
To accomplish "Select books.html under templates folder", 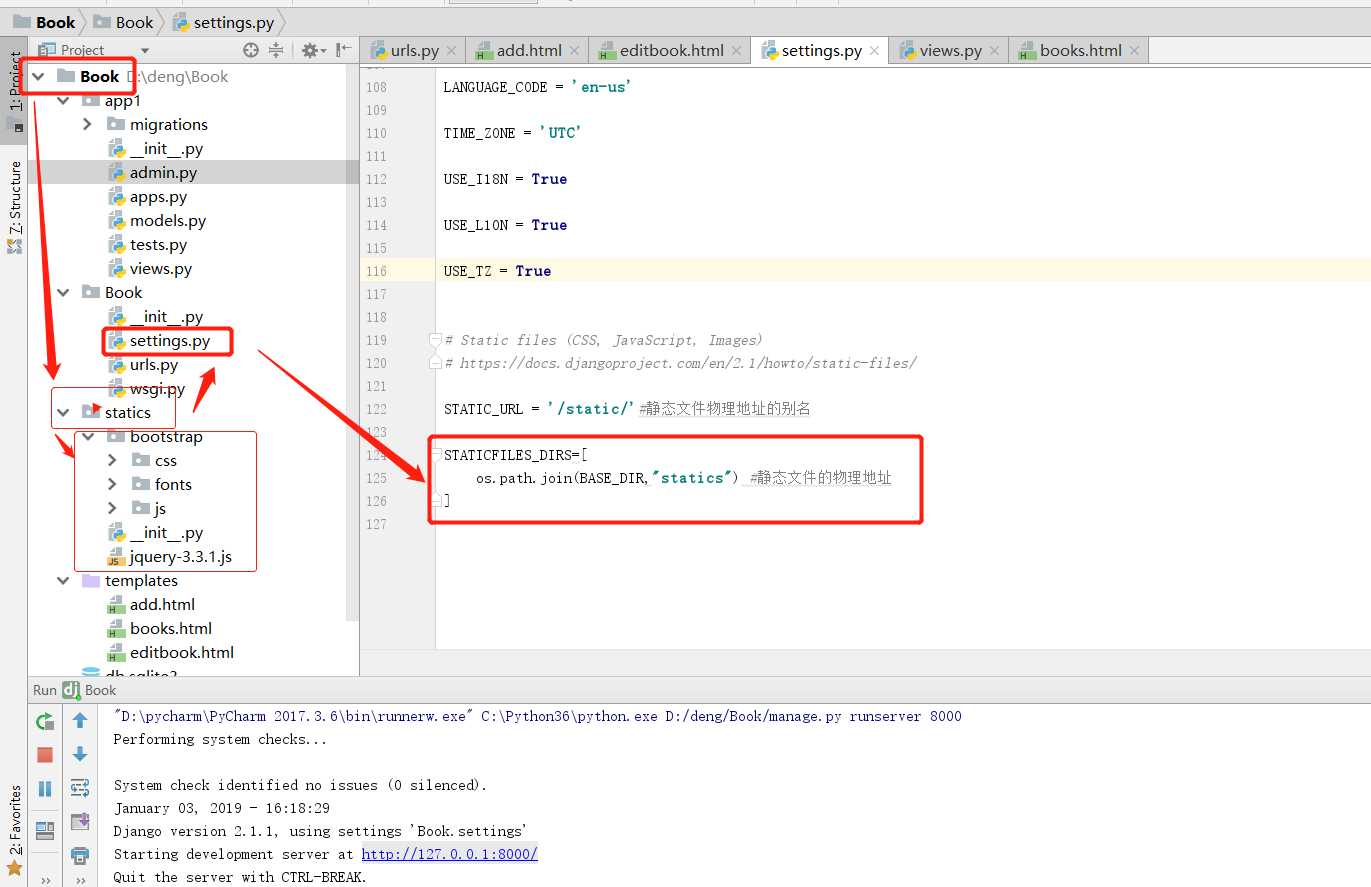I will 170,628.
